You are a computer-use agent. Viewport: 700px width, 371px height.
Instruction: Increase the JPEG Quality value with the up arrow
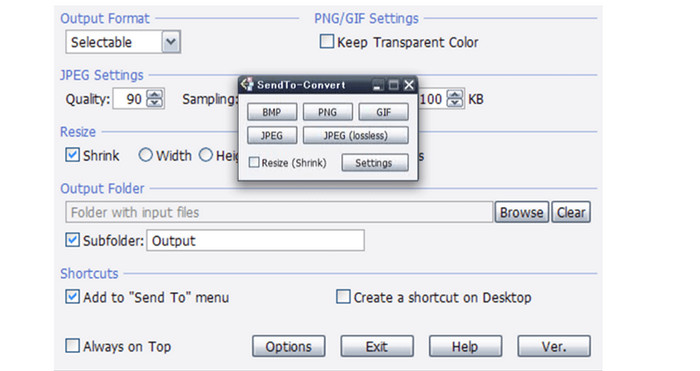click(154, 94)
